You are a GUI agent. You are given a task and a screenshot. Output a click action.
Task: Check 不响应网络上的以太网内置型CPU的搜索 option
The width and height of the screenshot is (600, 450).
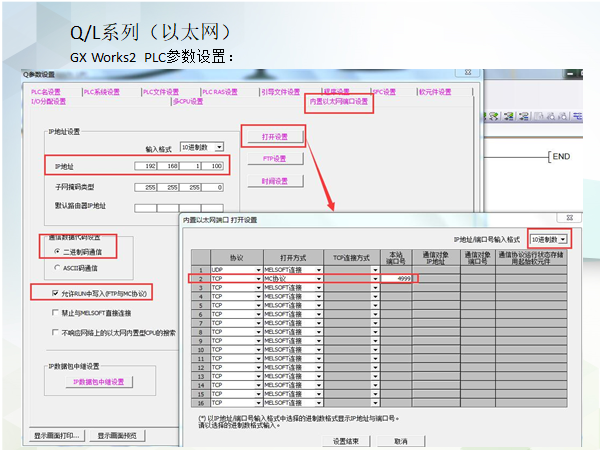(55, 332)
